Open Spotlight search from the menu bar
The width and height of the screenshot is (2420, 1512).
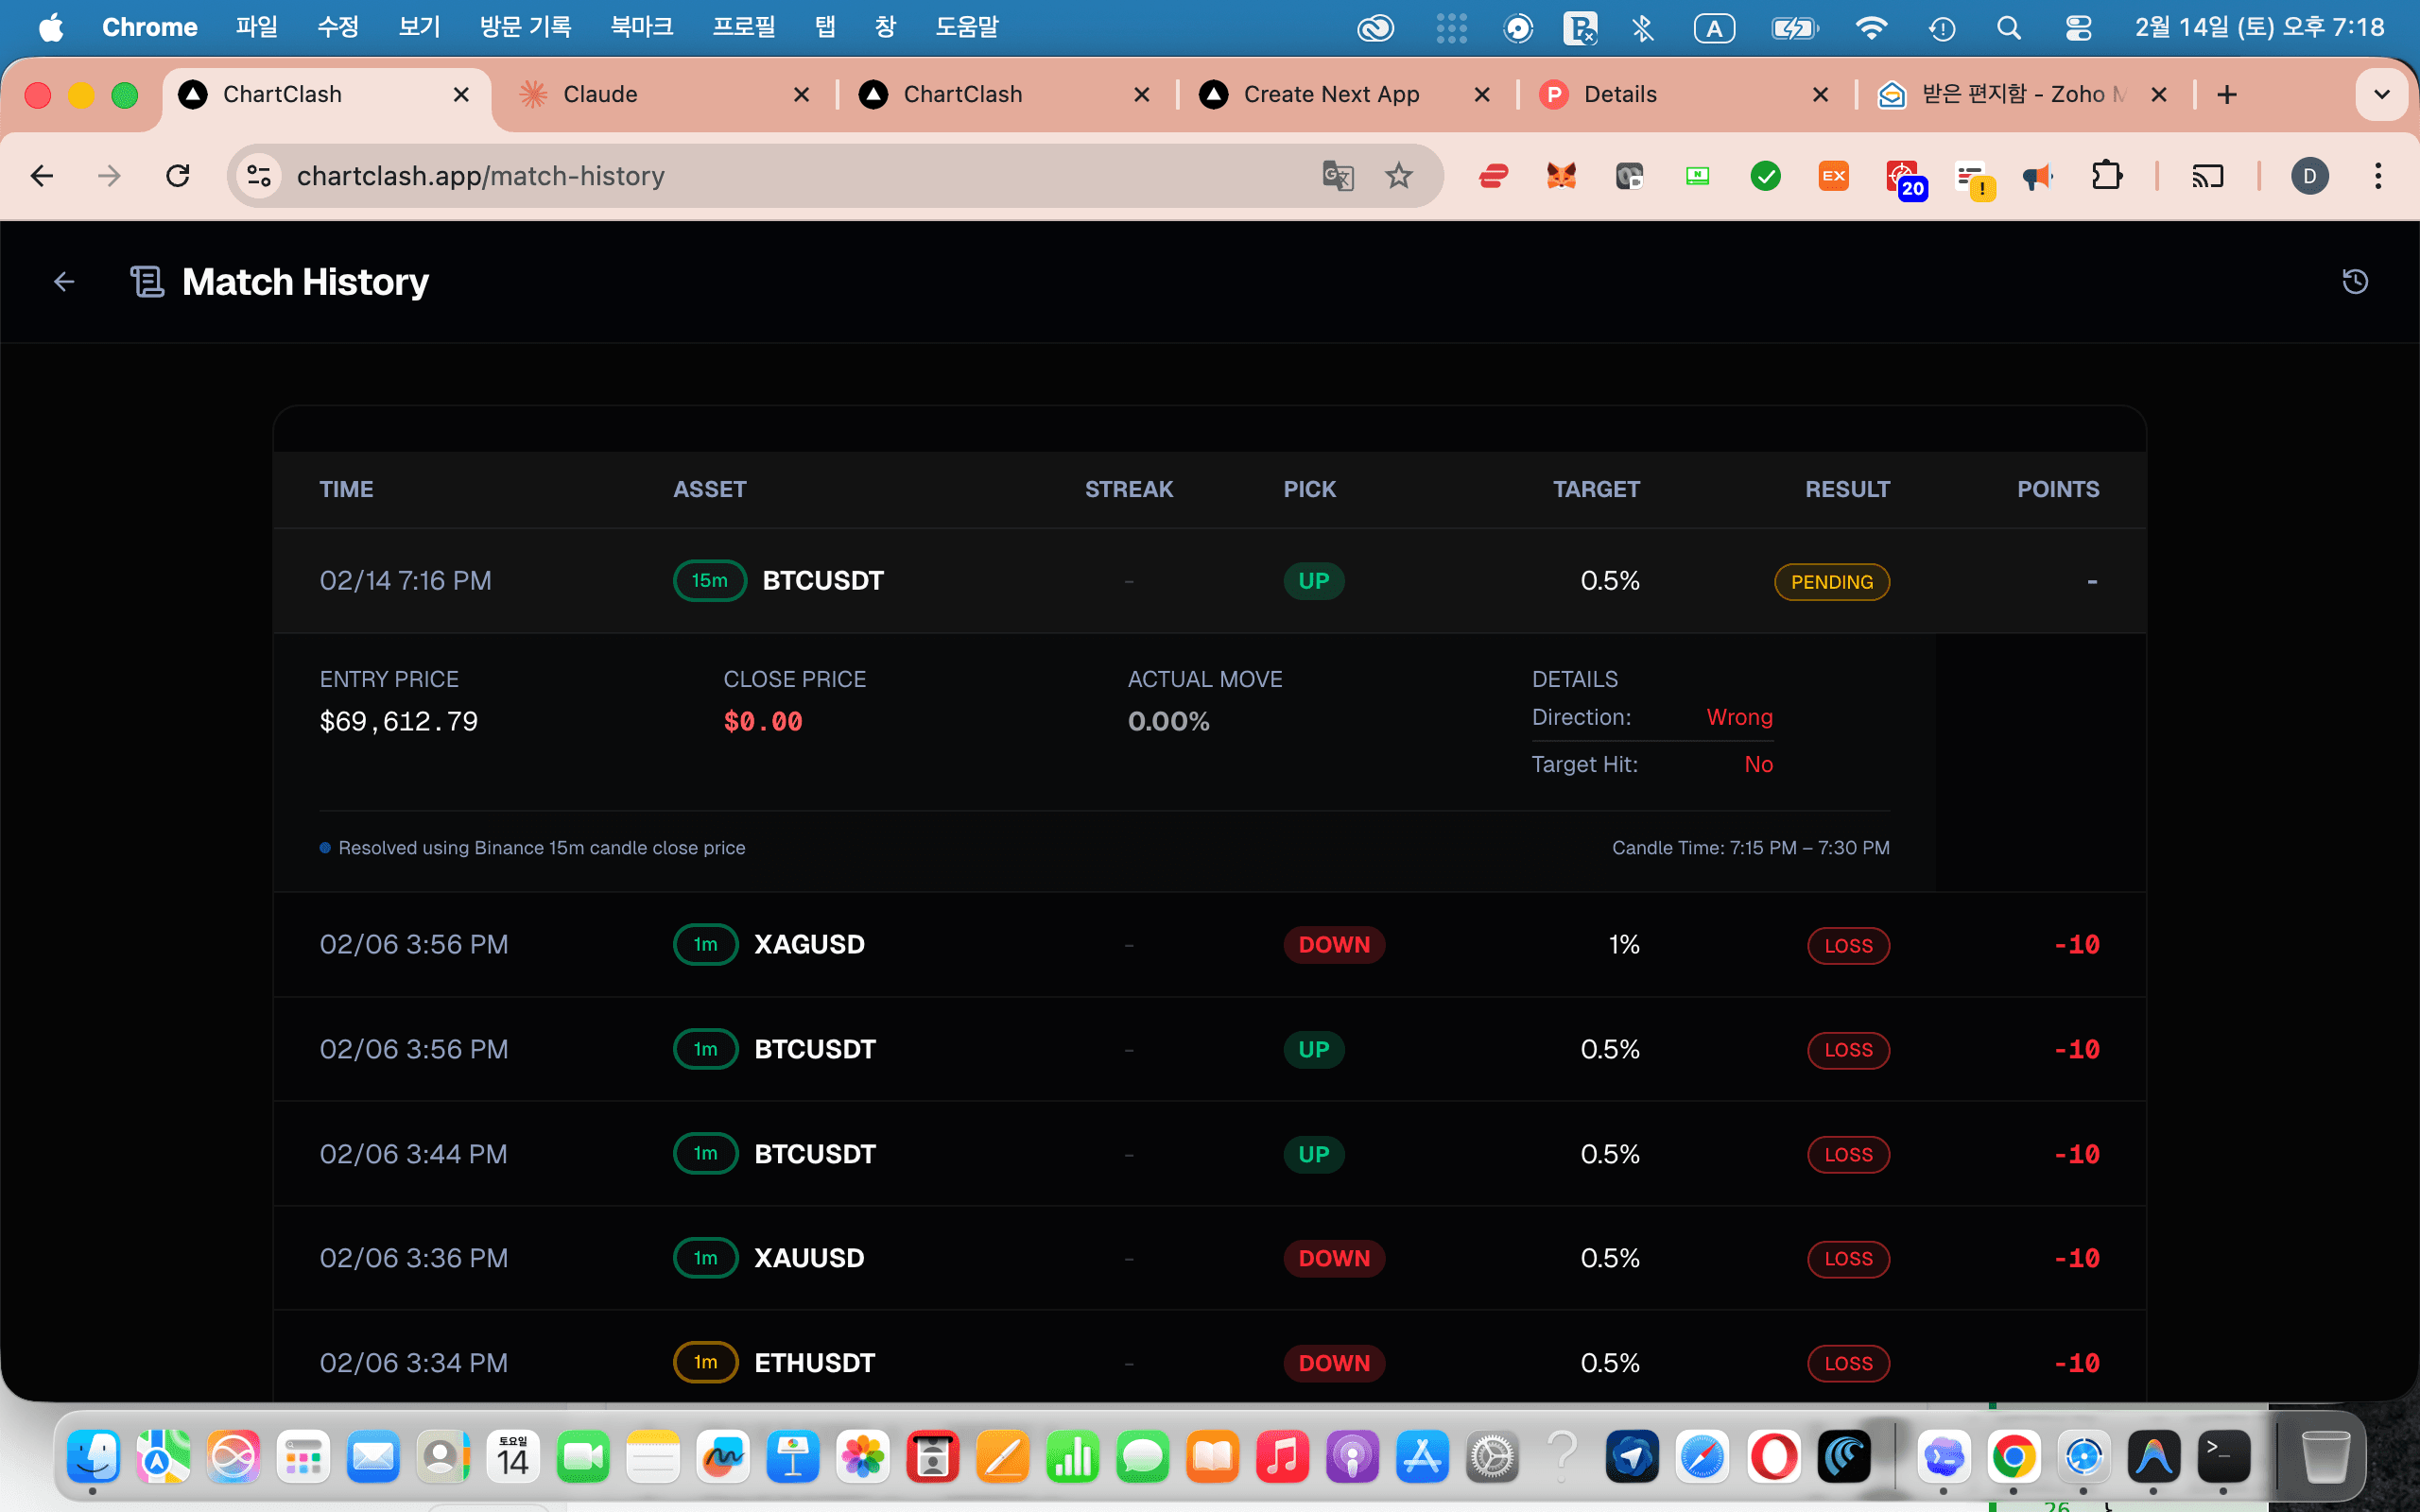[2010, 27]
